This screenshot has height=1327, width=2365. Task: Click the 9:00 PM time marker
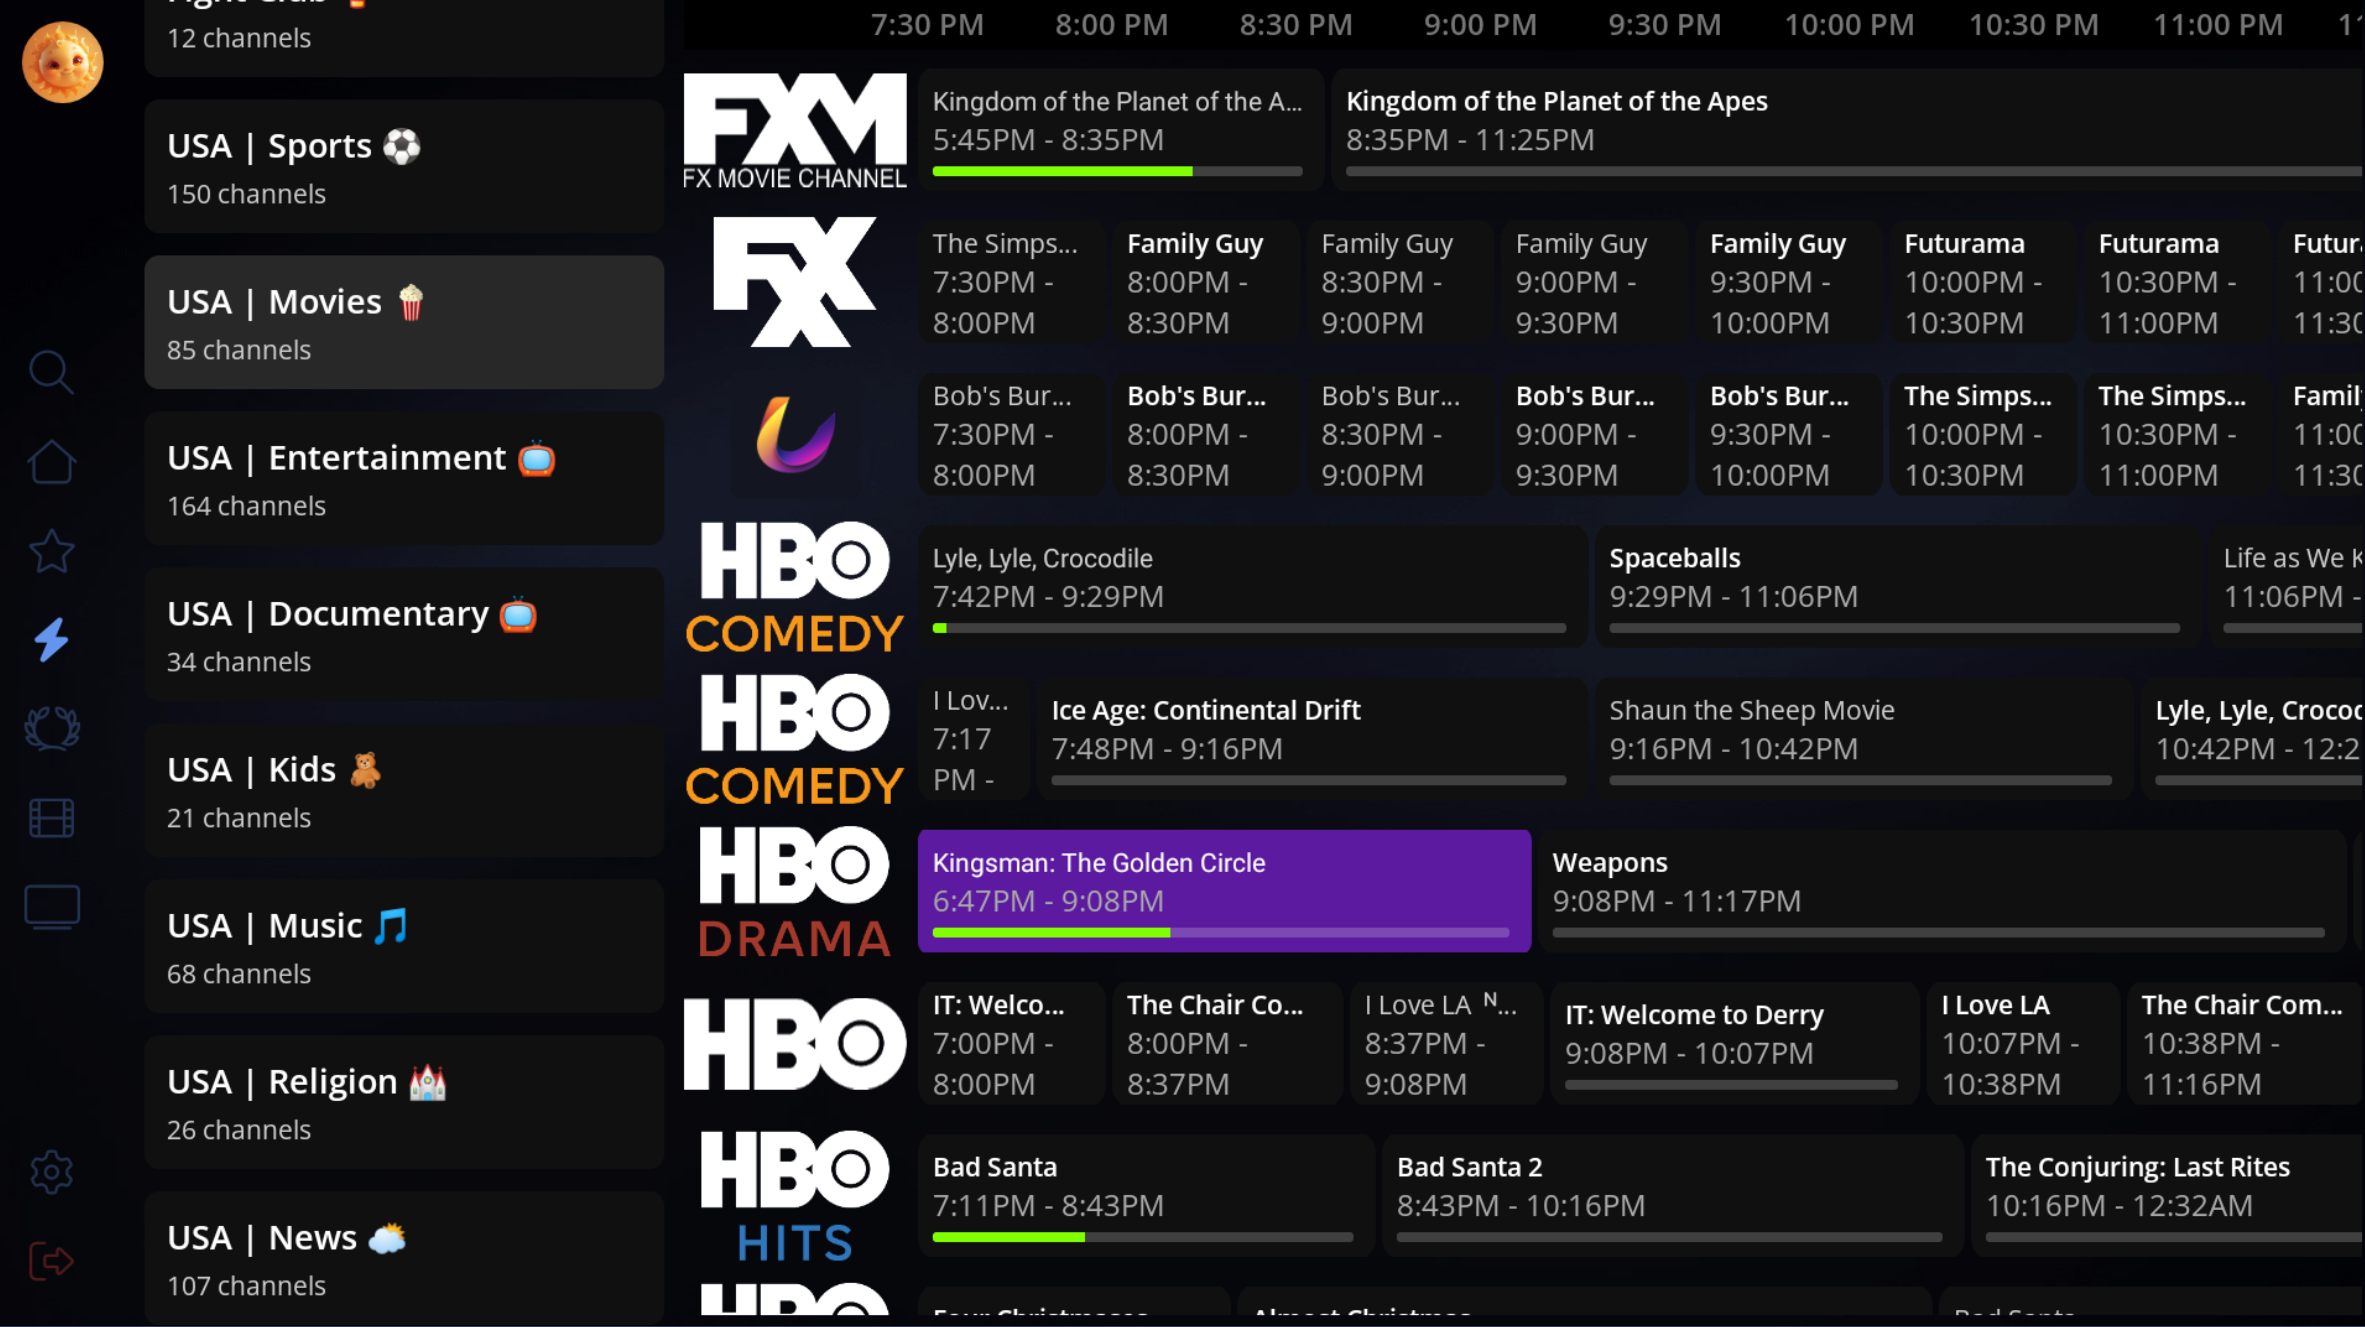[x=1480, y=24]
